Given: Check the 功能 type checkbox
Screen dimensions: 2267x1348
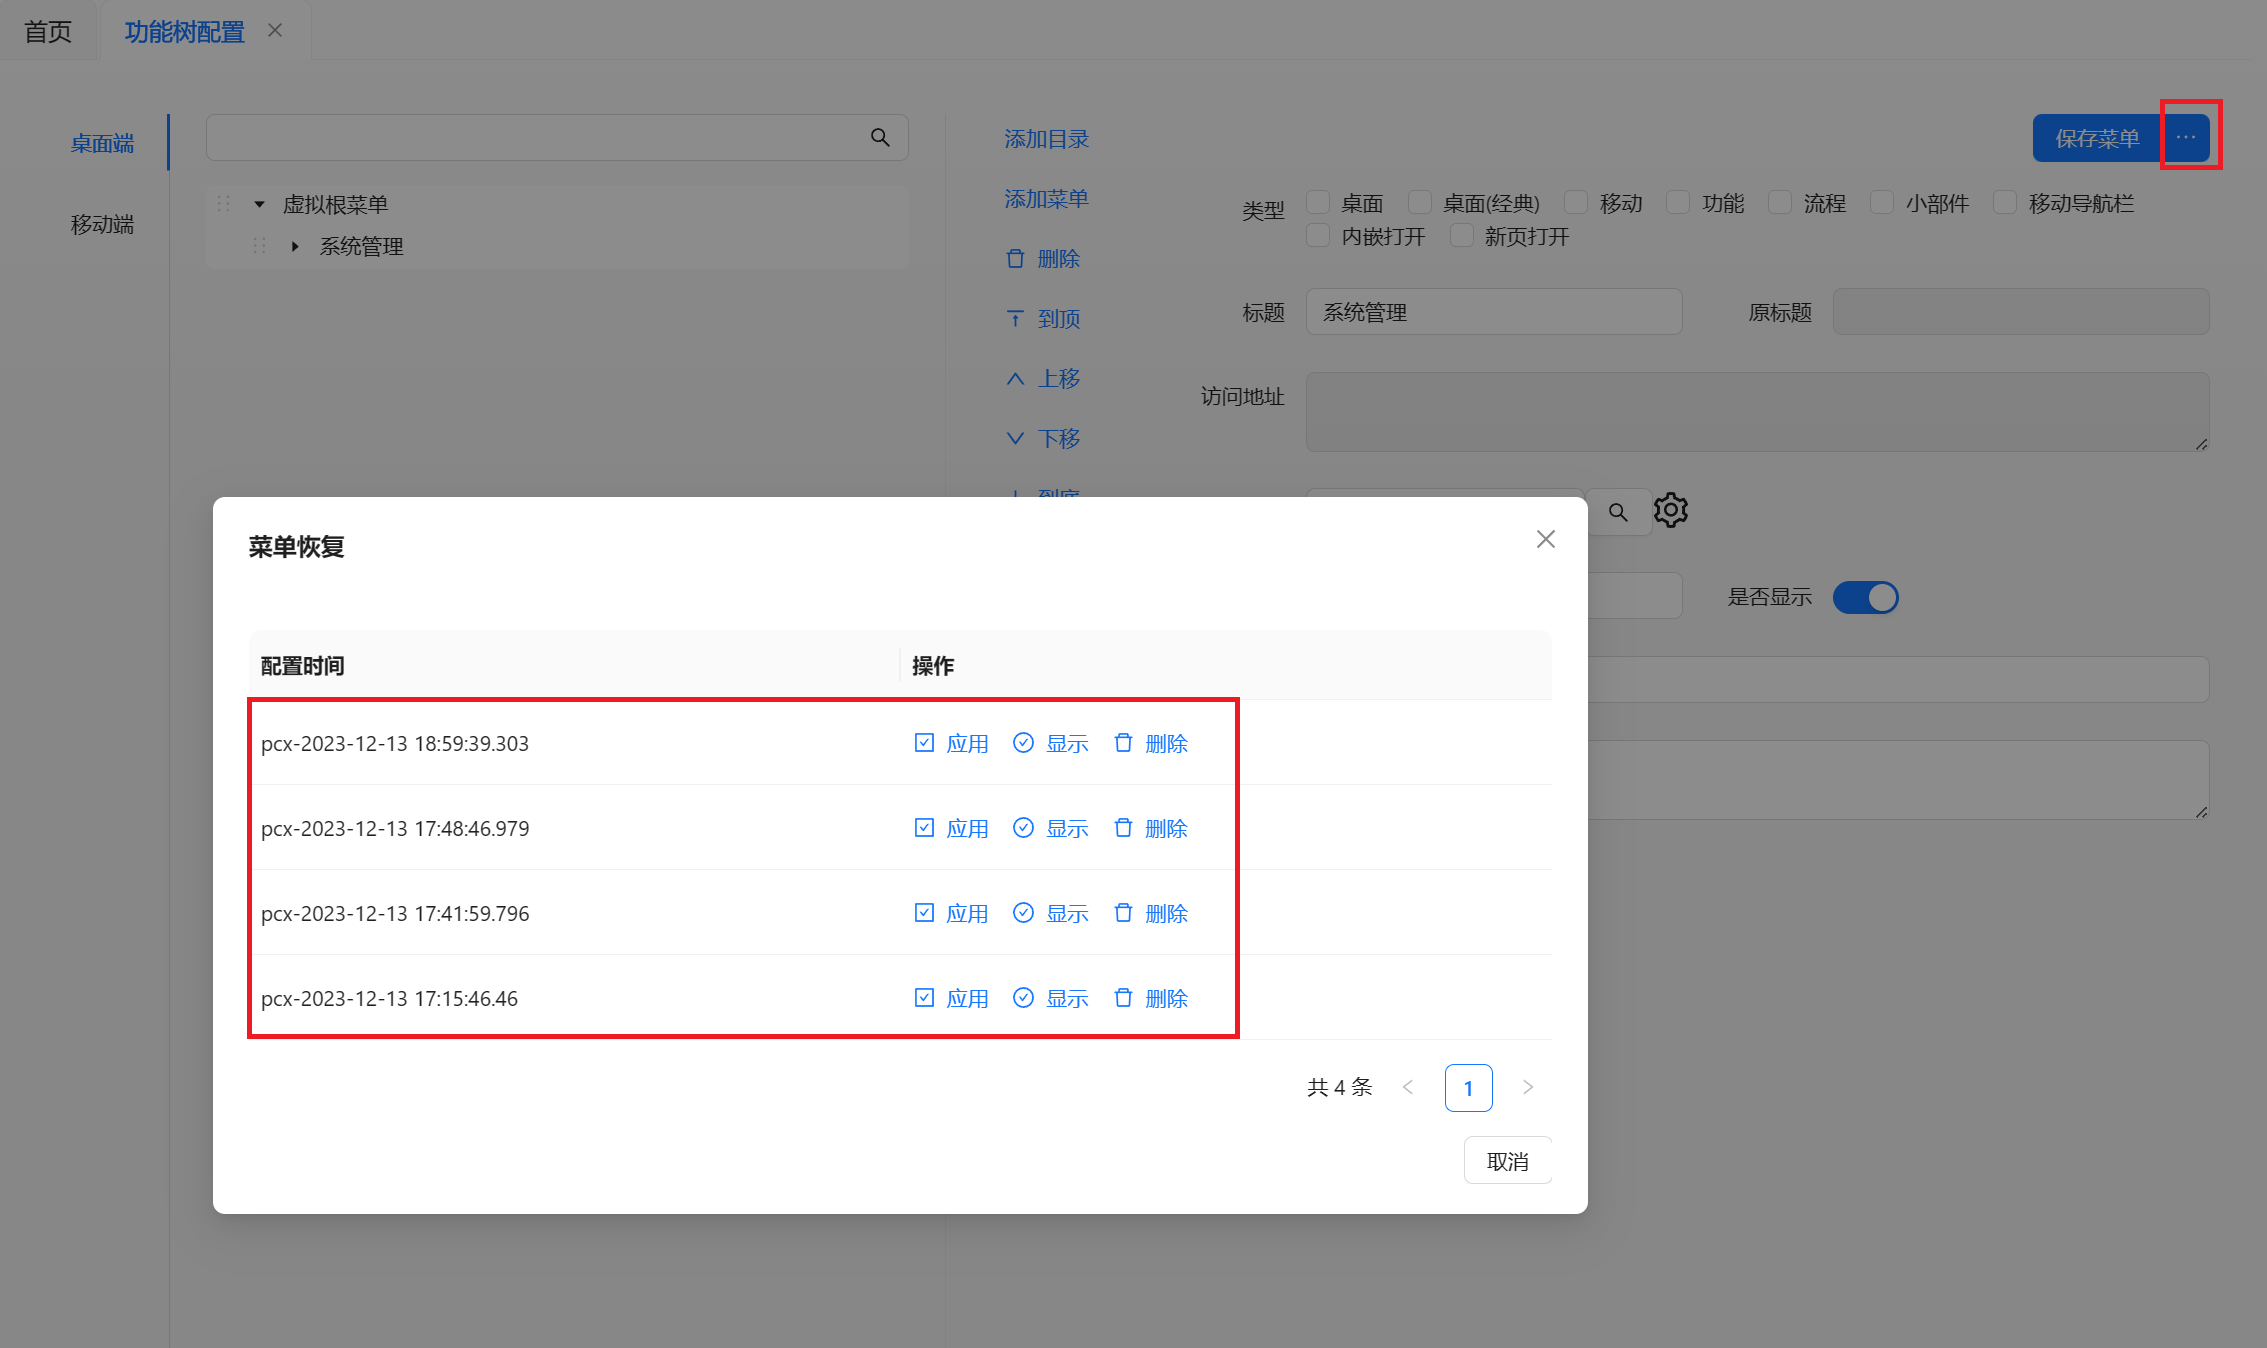Looking at the screenshot, I should tap(1679, 203).
